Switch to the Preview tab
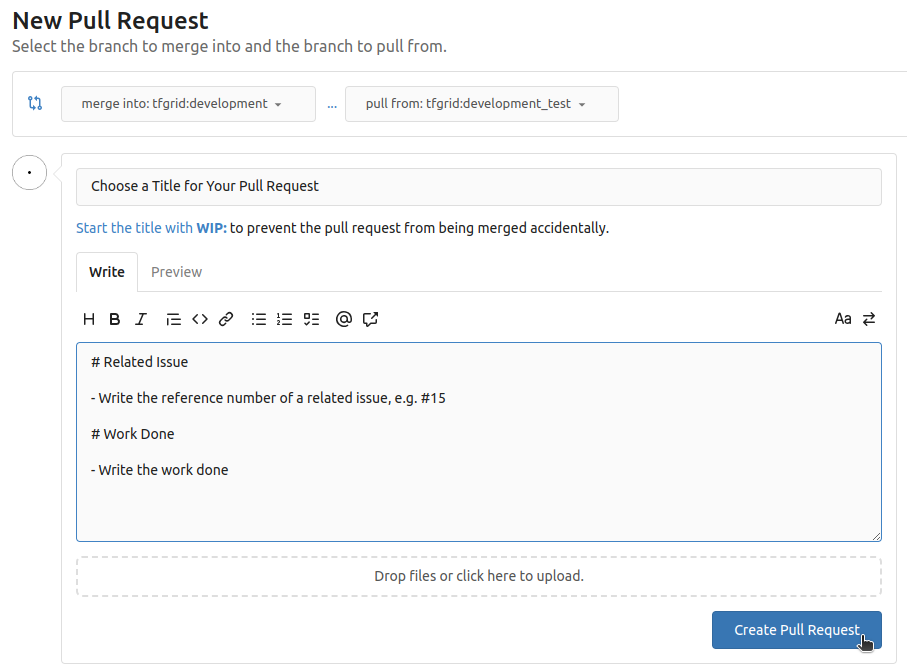Image resolution: width=907 pixels, height=672 pixels. (176, 272)
